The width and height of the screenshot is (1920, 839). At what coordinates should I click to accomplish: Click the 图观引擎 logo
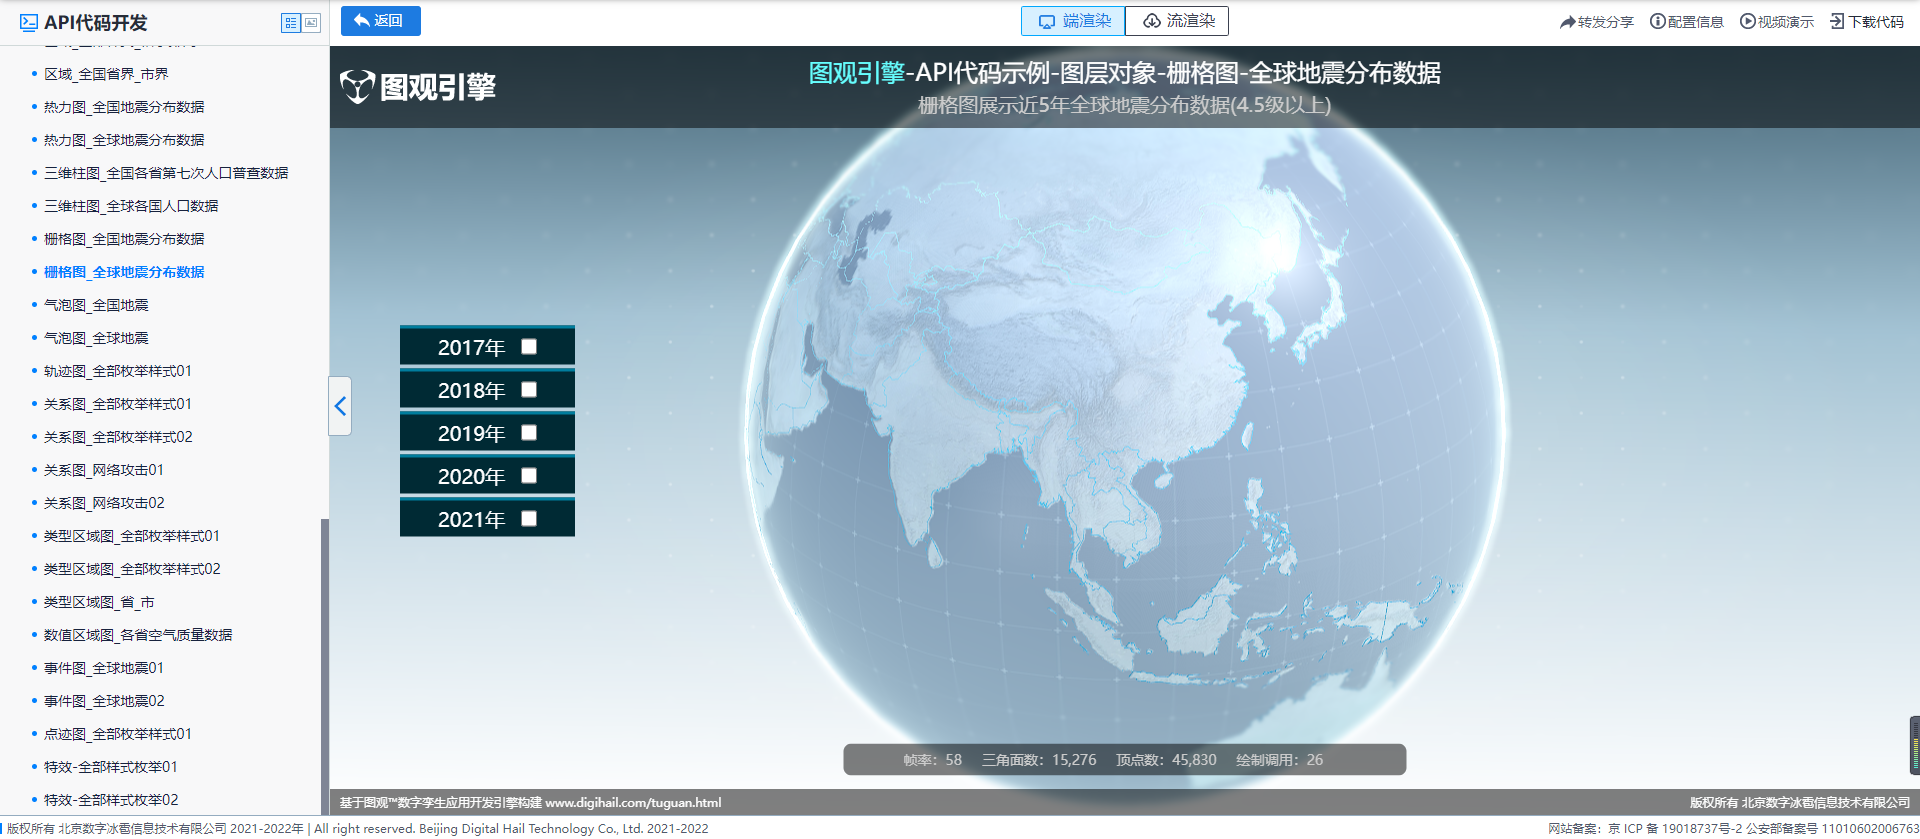pos(418,87)
